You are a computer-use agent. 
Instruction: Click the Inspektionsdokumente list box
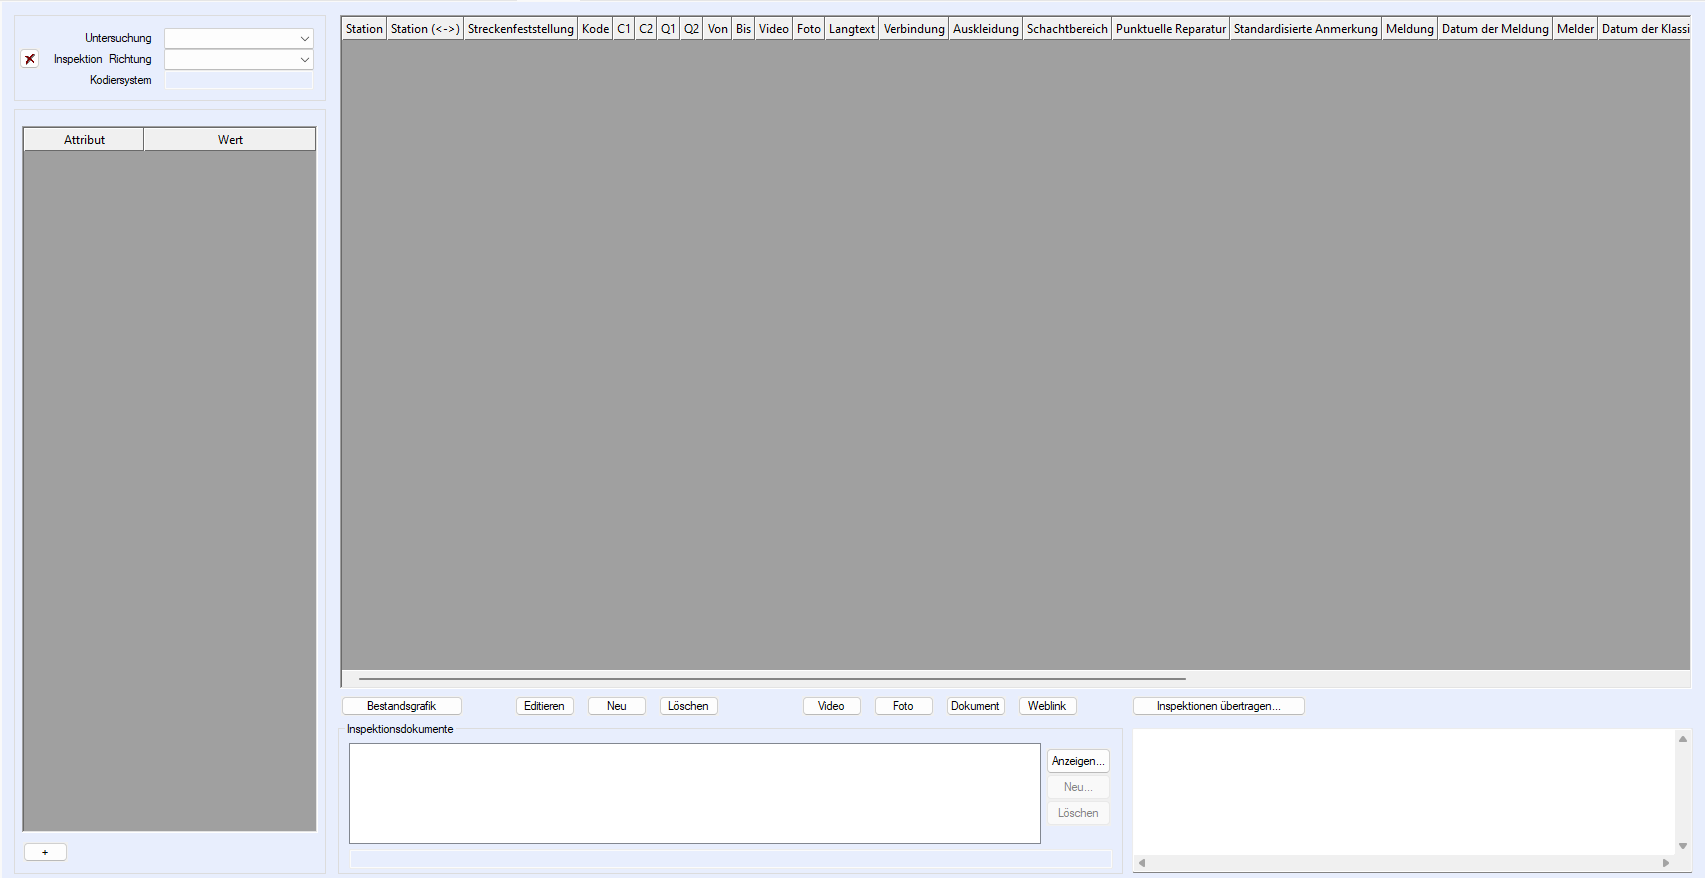click(x=694, y=793)
